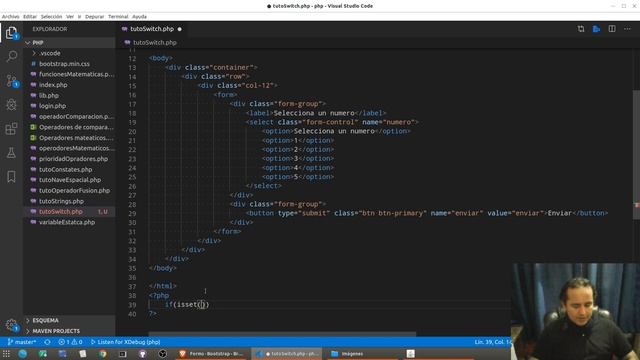The height and width of the screenshot is (360, 640).
Task: Open tutoOperadorFusion.php file
Action: pyautogui.click(x=69, y=190)
